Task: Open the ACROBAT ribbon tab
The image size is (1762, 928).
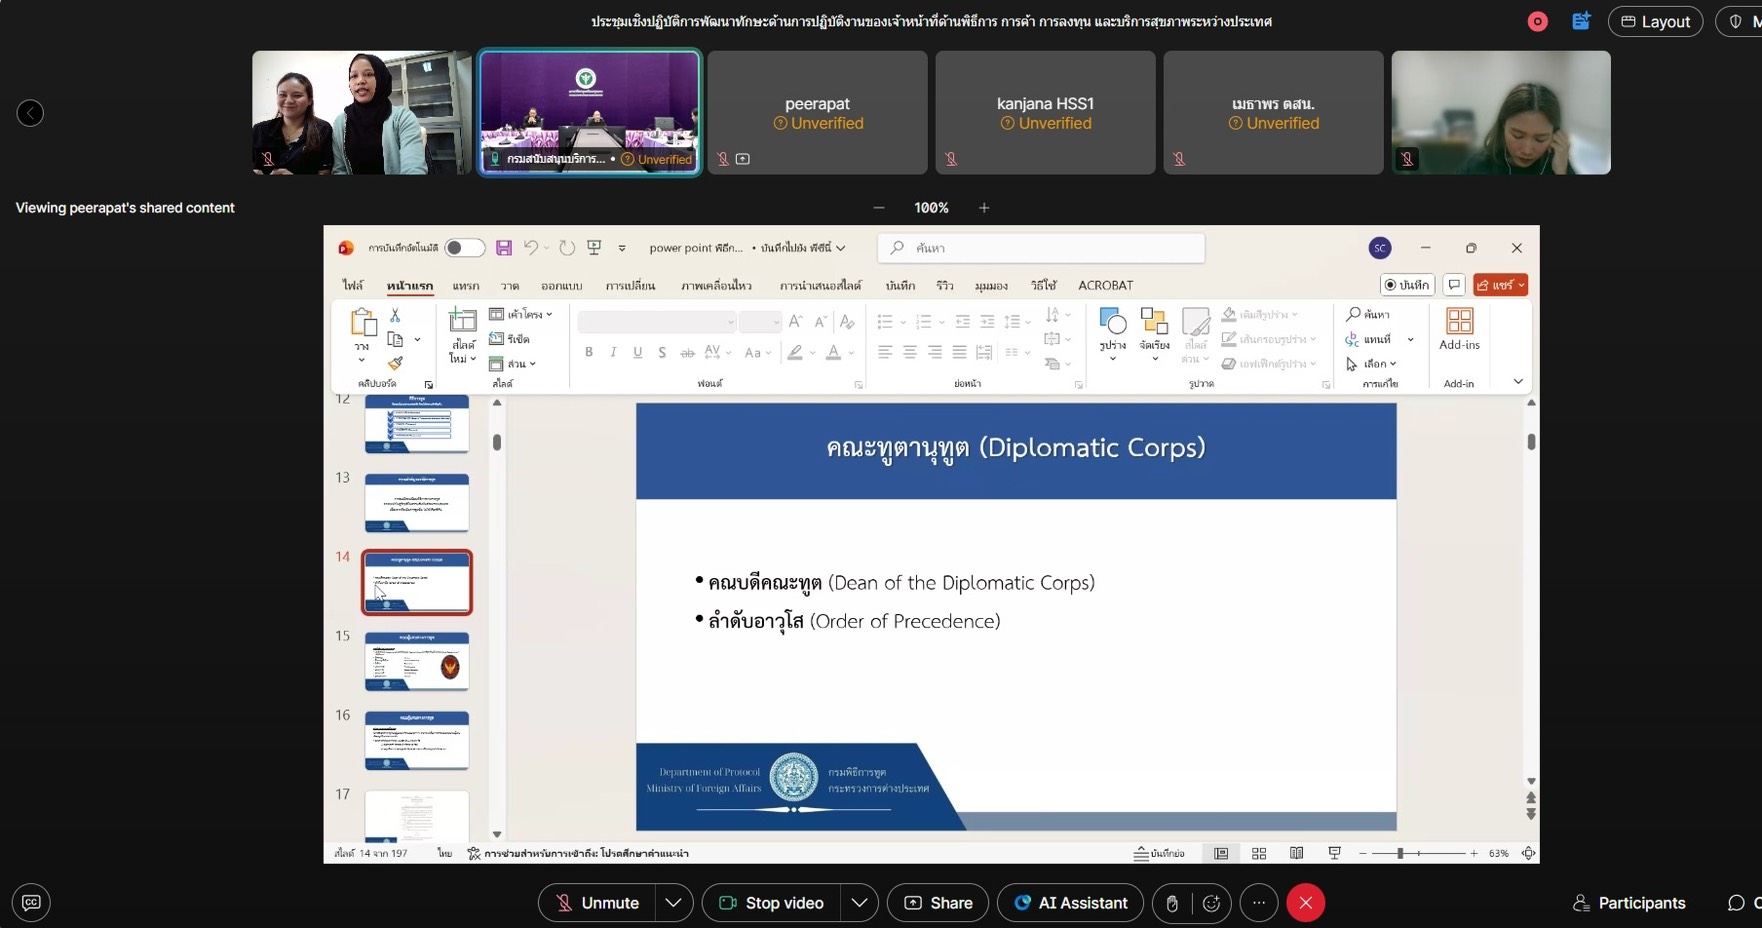Action: coord(1105,286)
